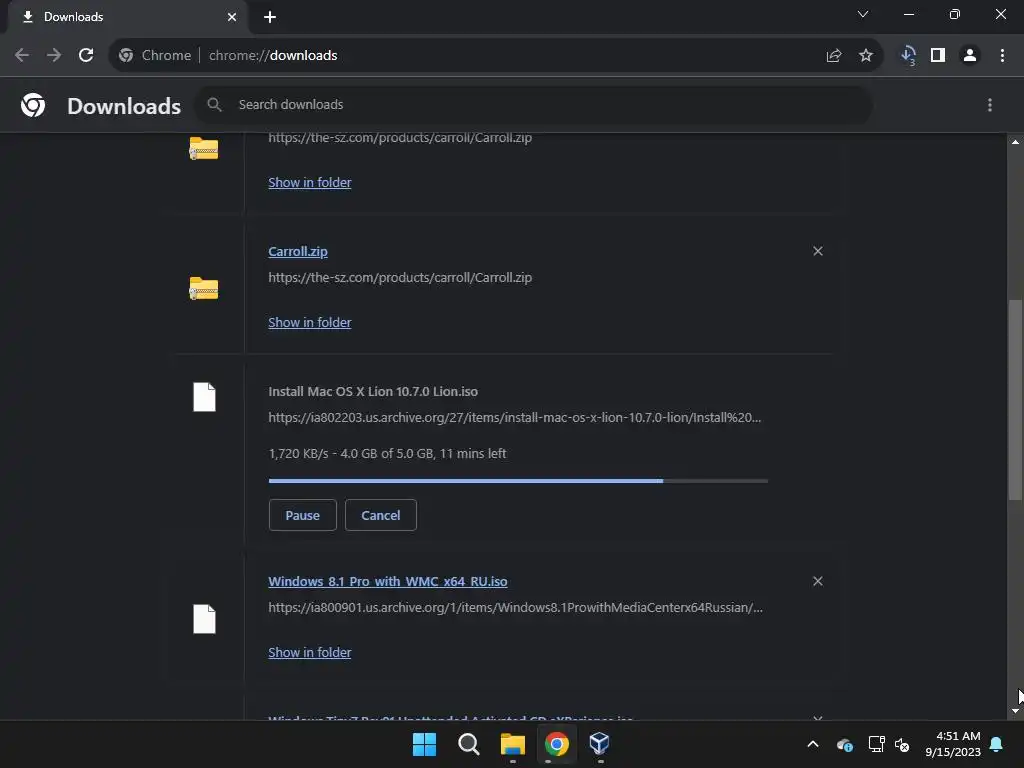
Task: Click the Chrome logo beside Downloads title
Action: point(33,105)
